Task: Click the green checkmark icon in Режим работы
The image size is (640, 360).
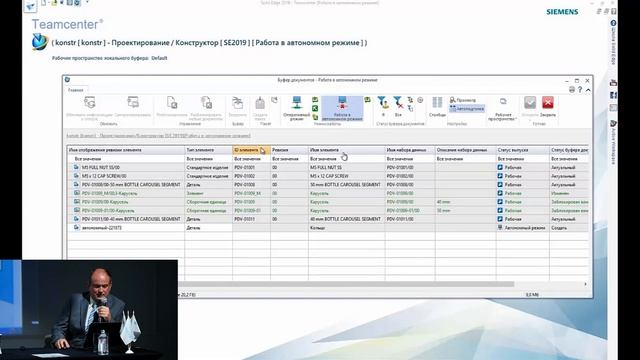Action: click(315, 100)
